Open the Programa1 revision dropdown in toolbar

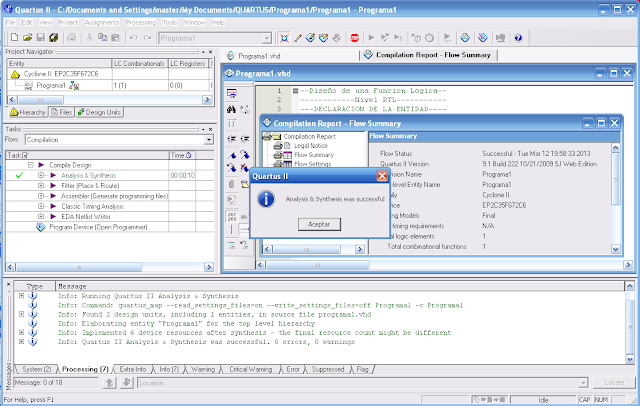coord(267,38)
